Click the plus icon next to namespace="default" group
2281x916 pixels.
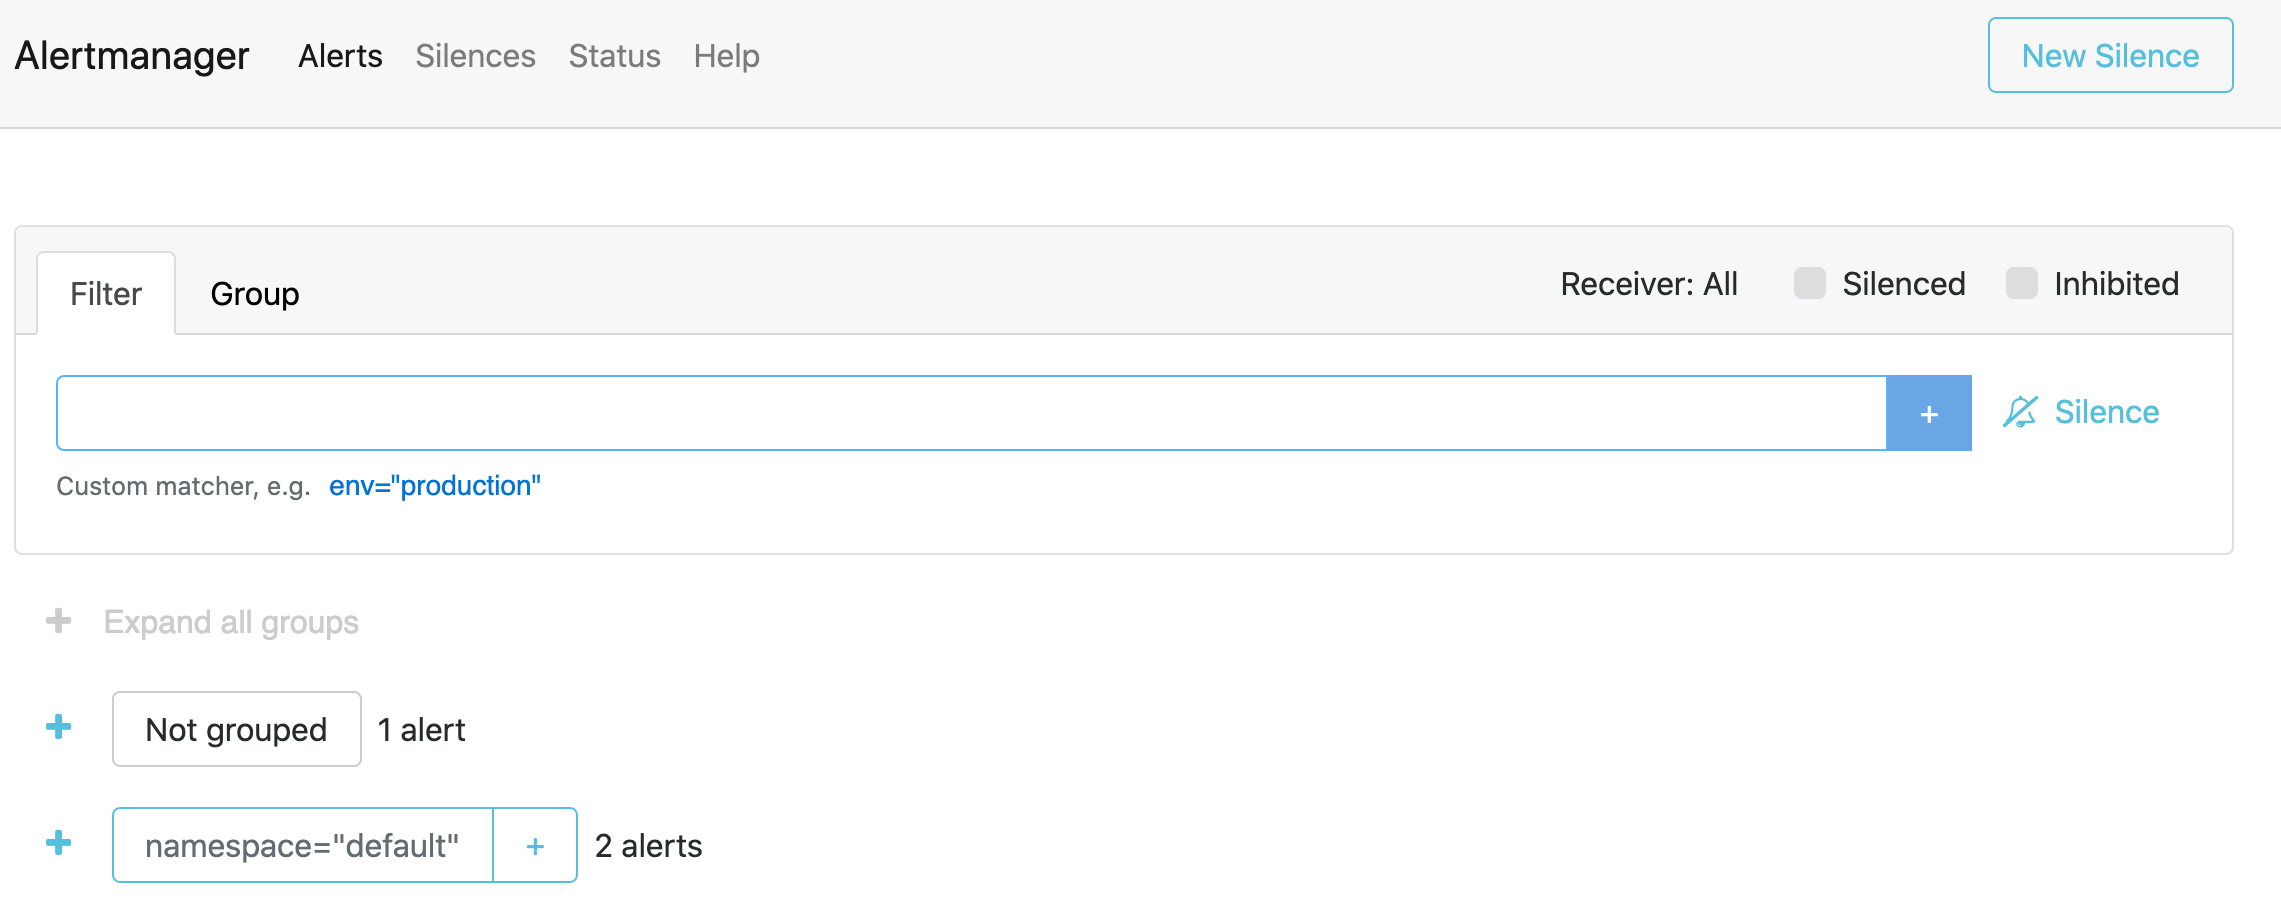tap(58, 843)
